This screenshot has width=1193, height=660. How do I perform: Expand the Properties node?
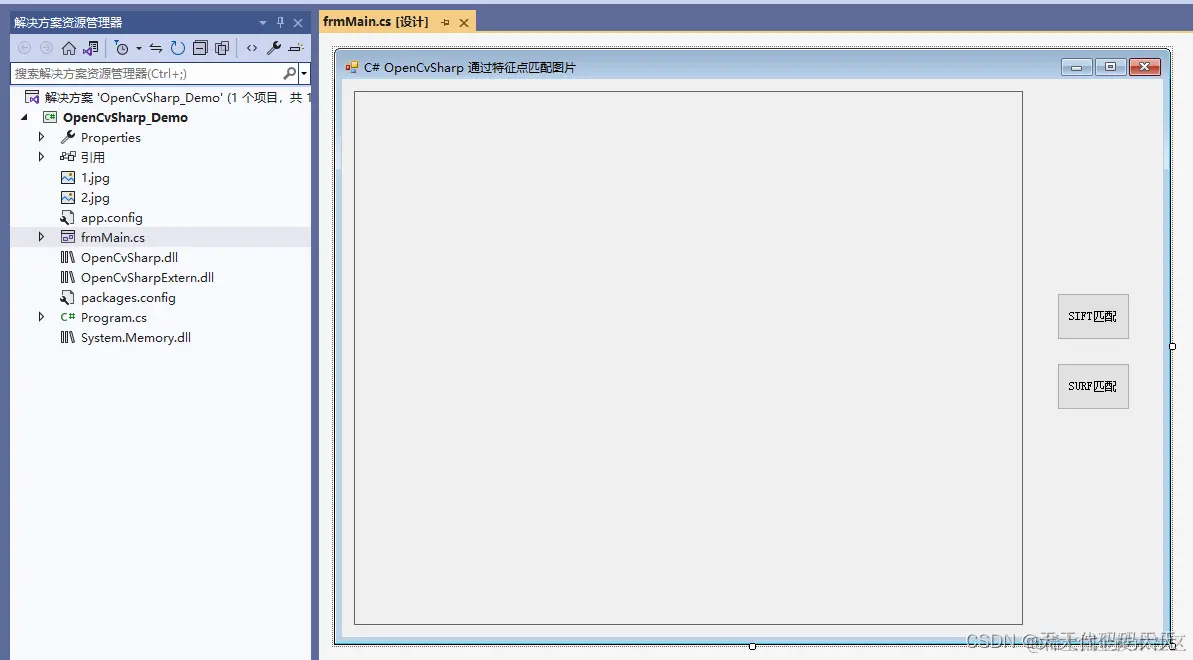click(x=41, y=137)
